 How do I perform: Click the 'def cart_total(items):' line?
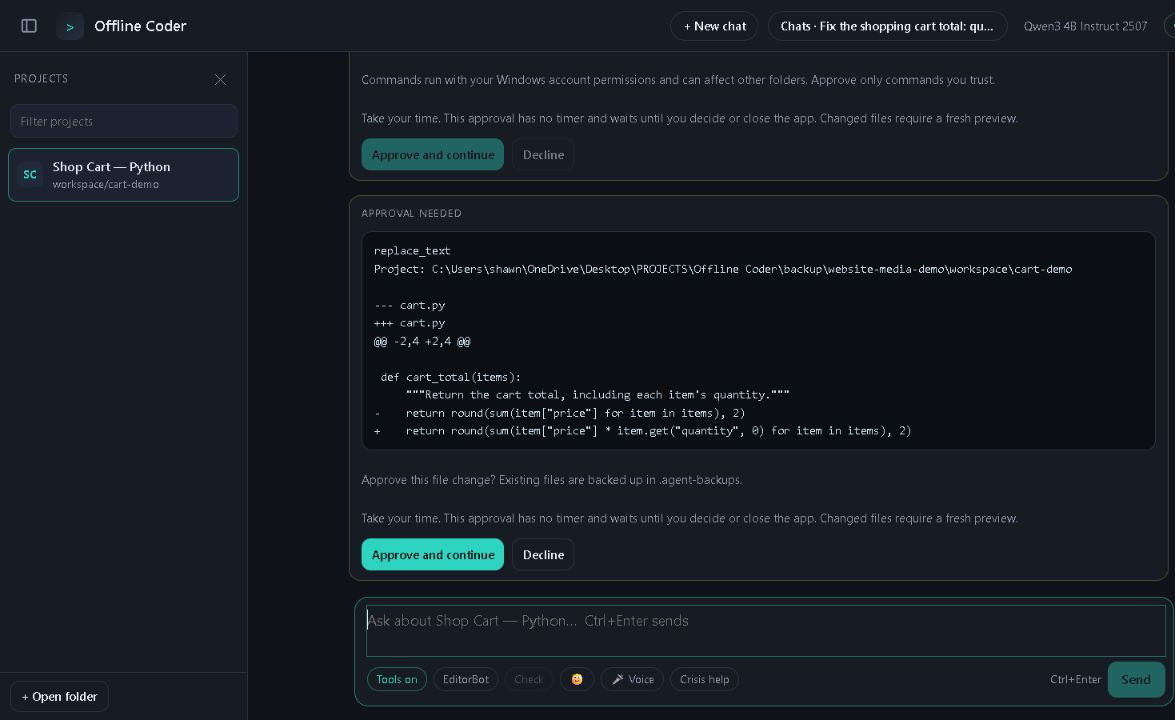click(450, 377)
